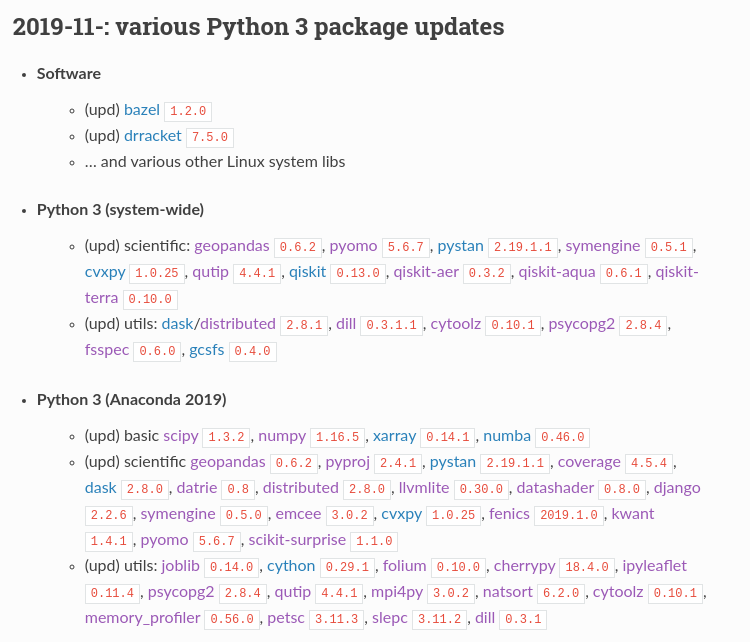
Task: Open the drracket link
Action: click(x=153, y=136)
